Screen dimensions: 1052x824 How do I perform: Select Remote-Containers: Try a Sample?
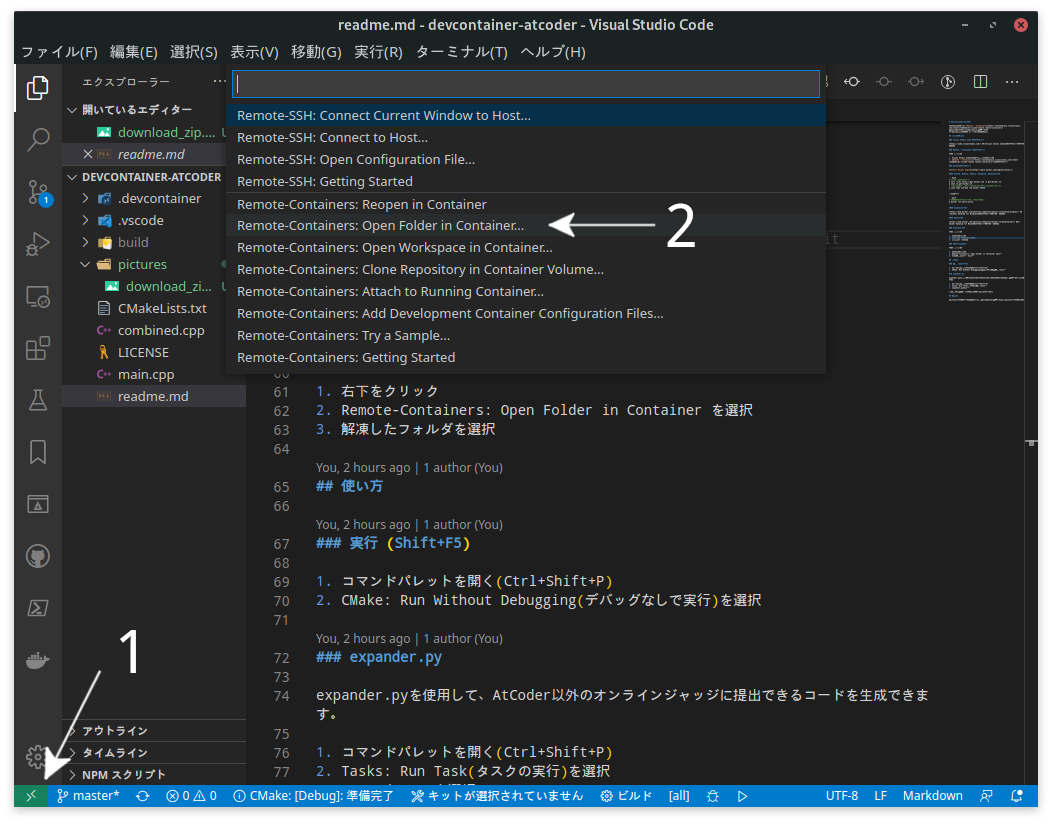[526, 336]
